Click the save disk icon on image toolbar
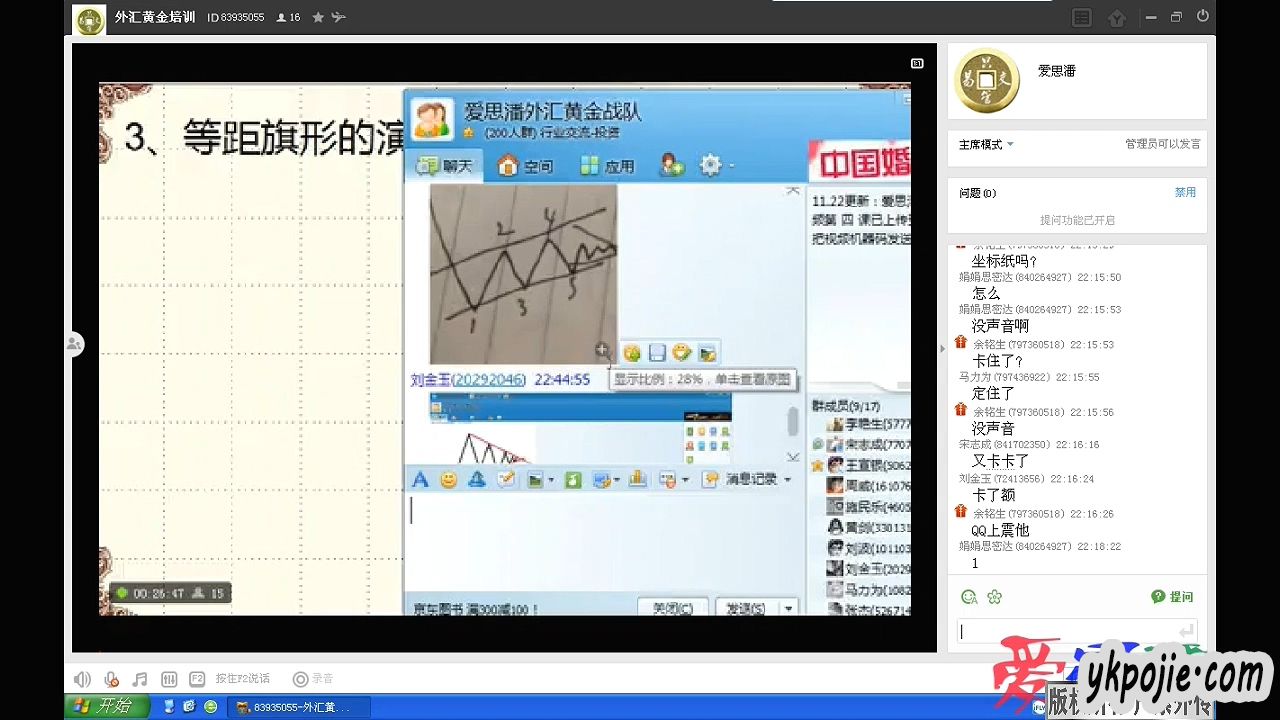 pyautogui.click(x=657, y=352)
